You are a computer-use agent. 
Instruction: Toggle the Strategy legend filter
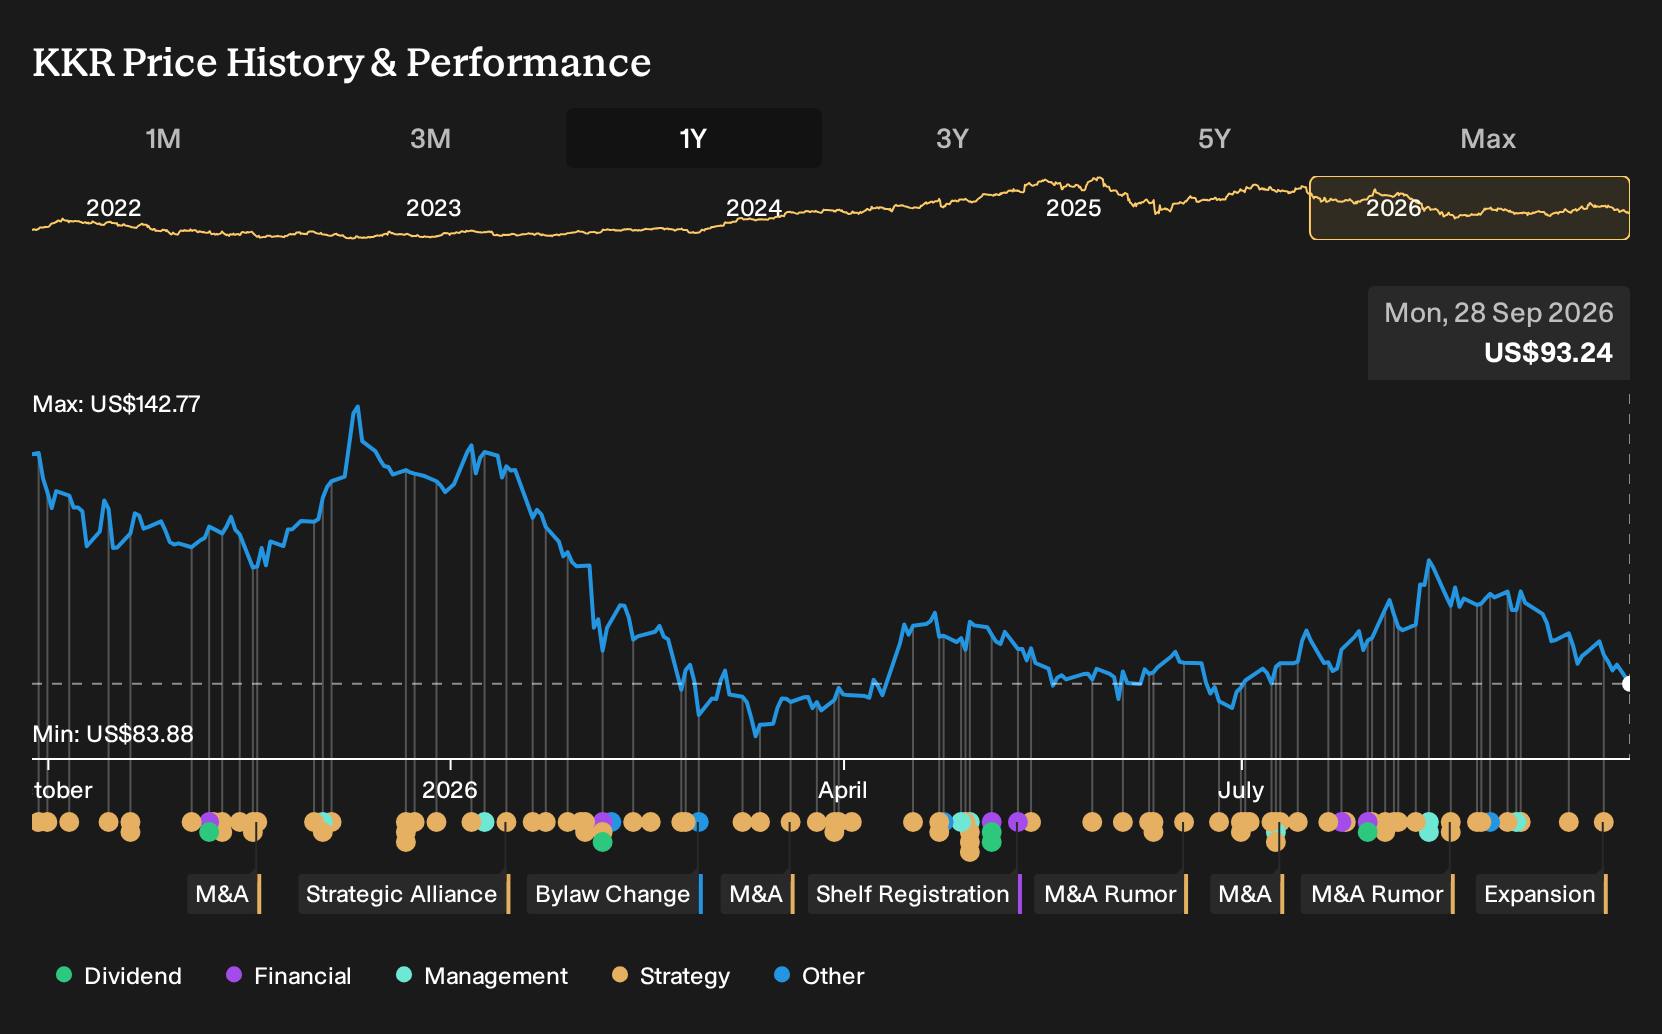pyautogui.click(x=671, y=976)
